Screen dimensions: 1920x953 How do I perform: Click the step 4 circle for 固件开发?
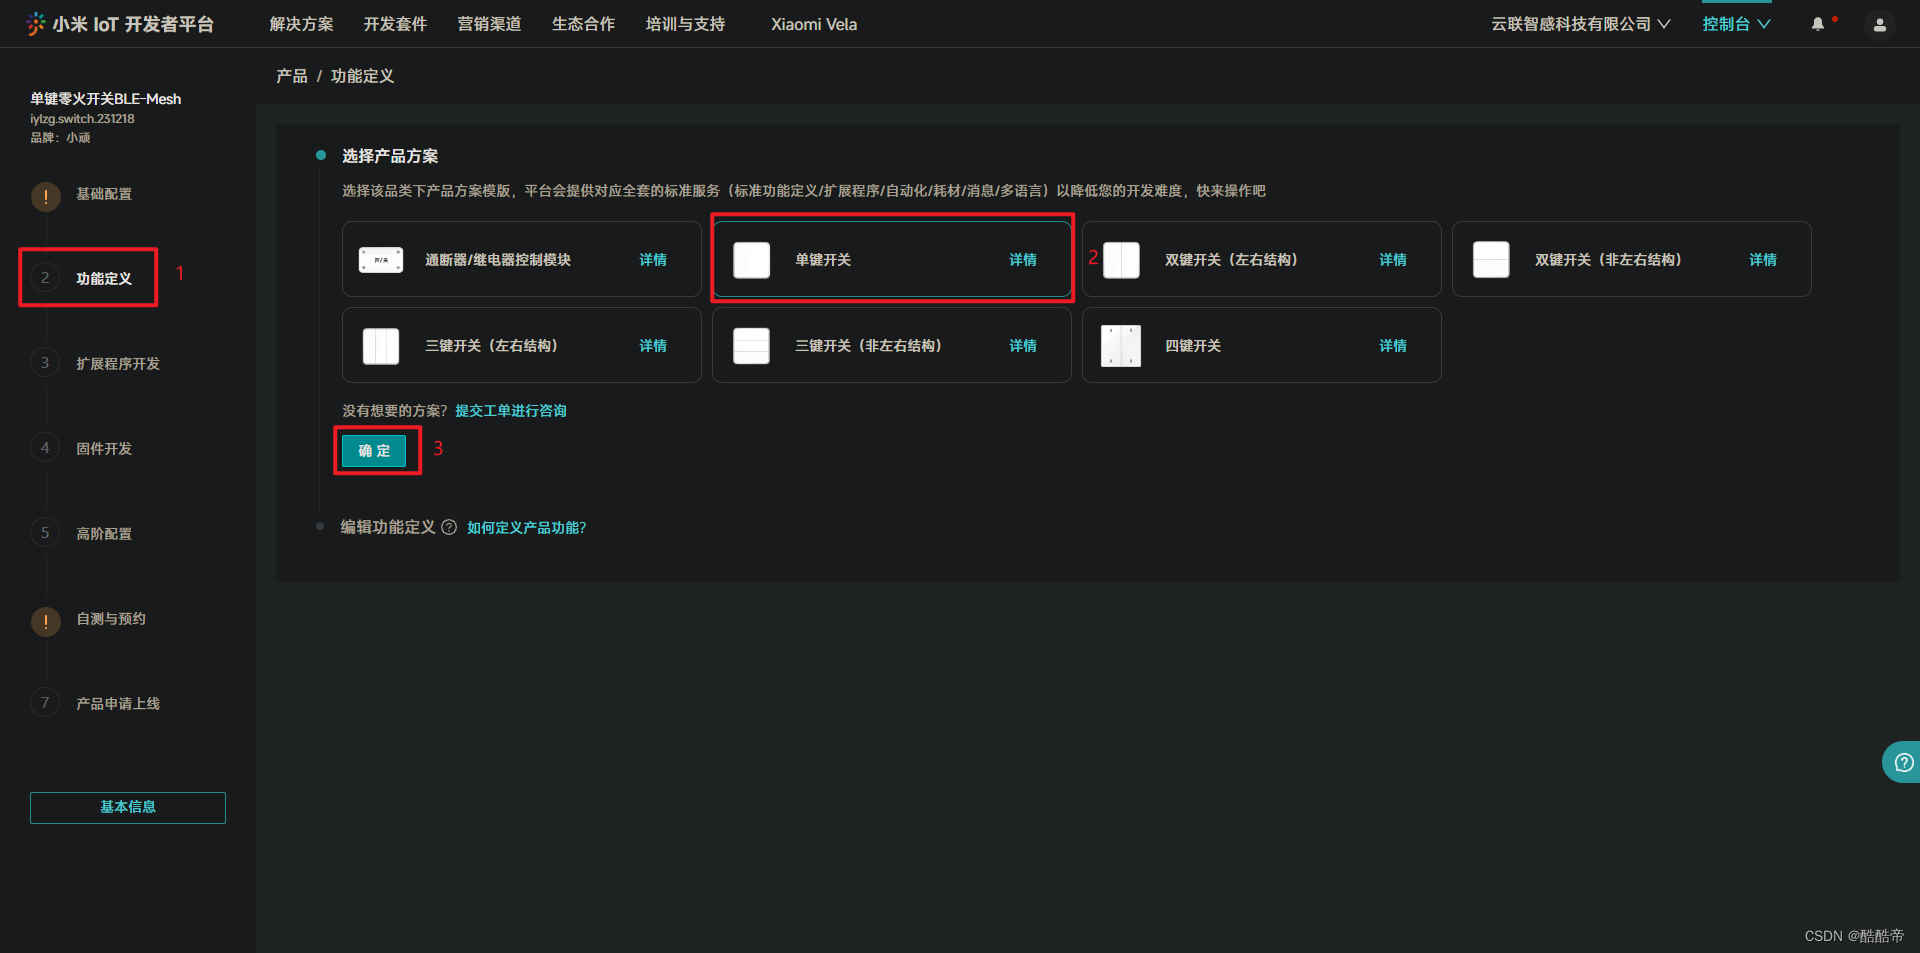click(45, 448)
